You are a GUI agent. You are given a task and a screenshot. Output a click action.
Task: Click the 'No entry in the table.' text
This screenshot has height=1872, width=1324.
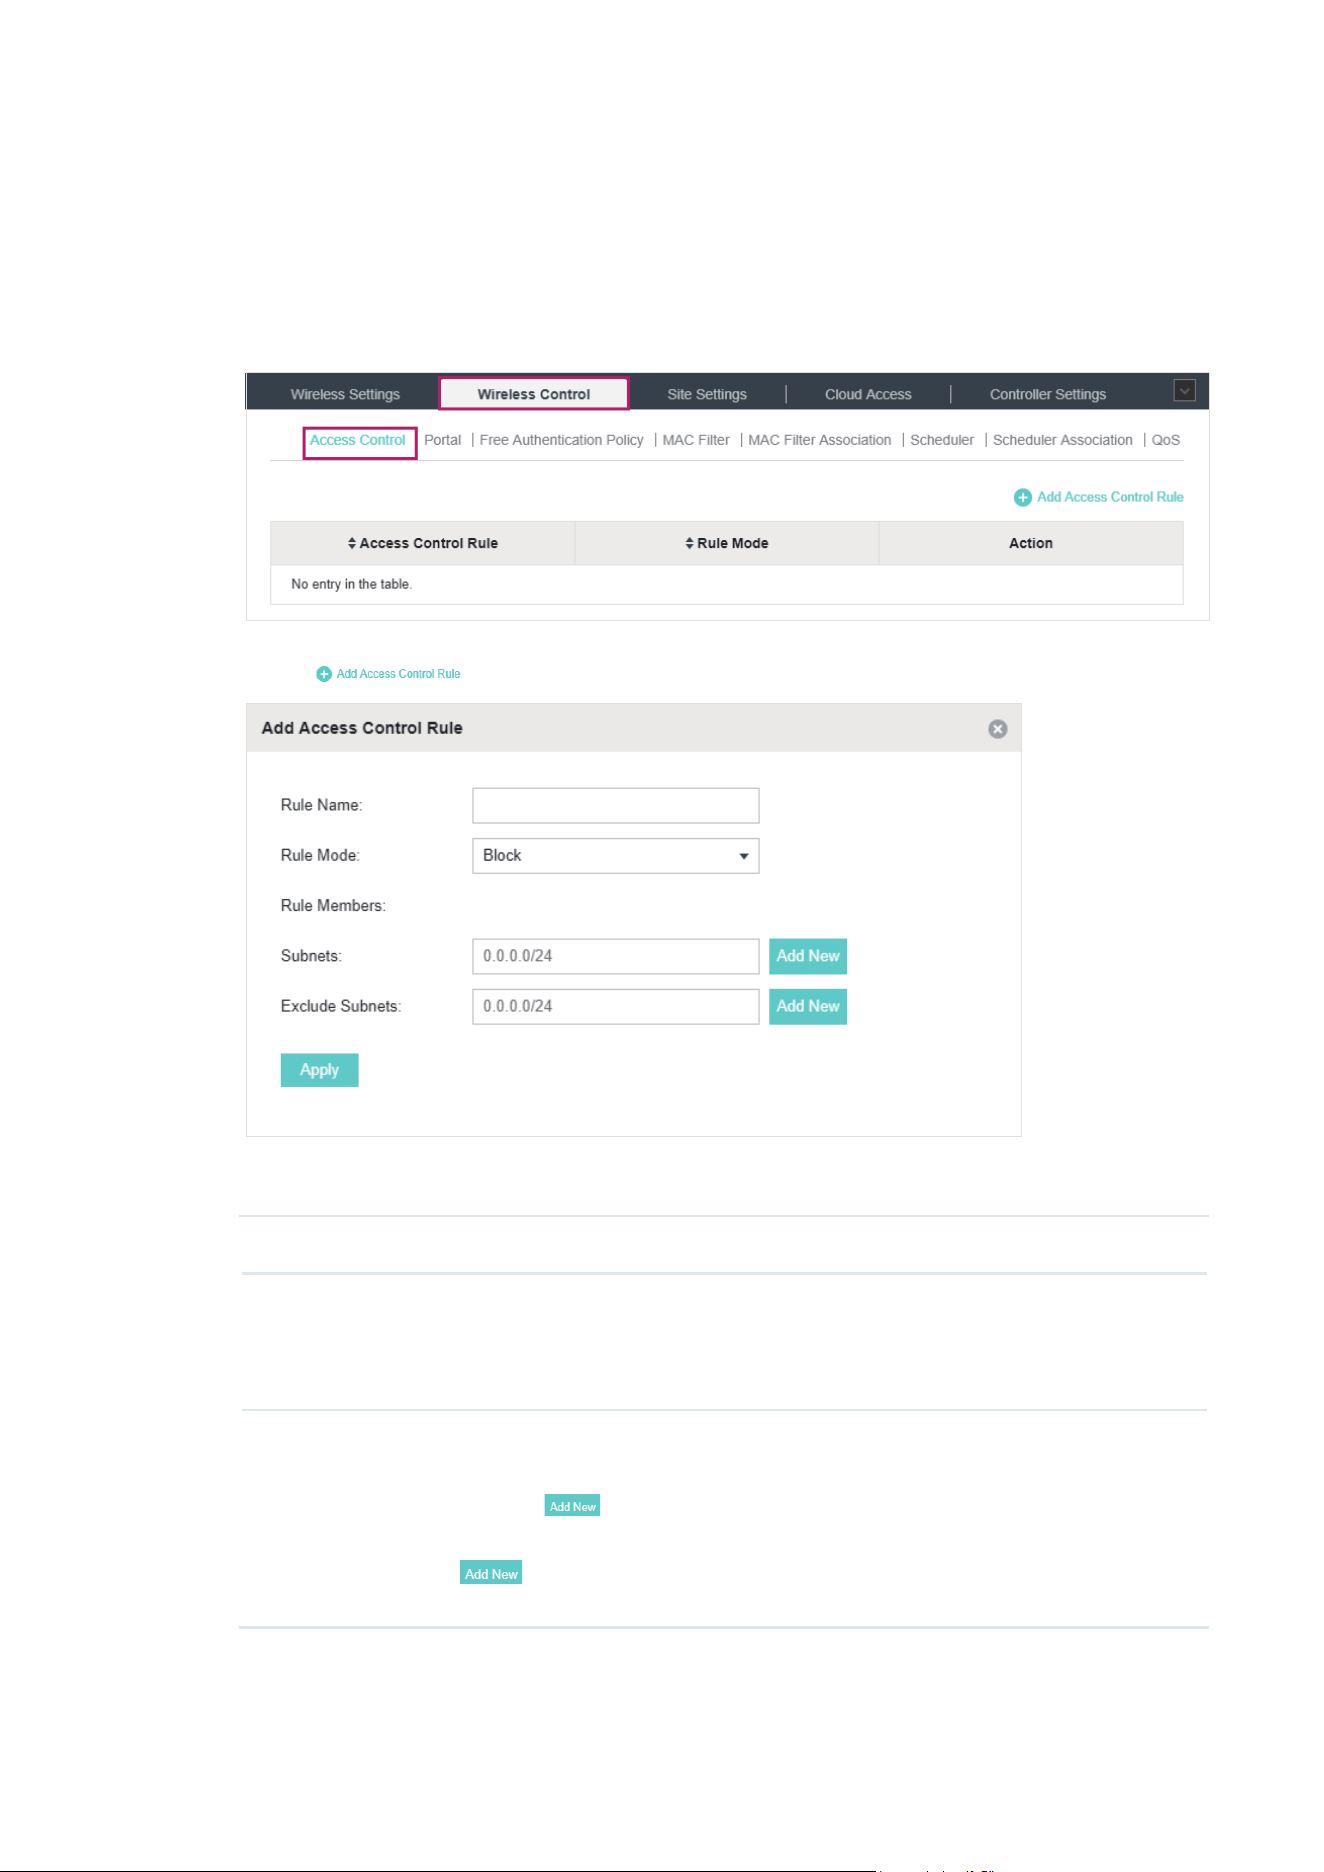click(x=351, y=584)
